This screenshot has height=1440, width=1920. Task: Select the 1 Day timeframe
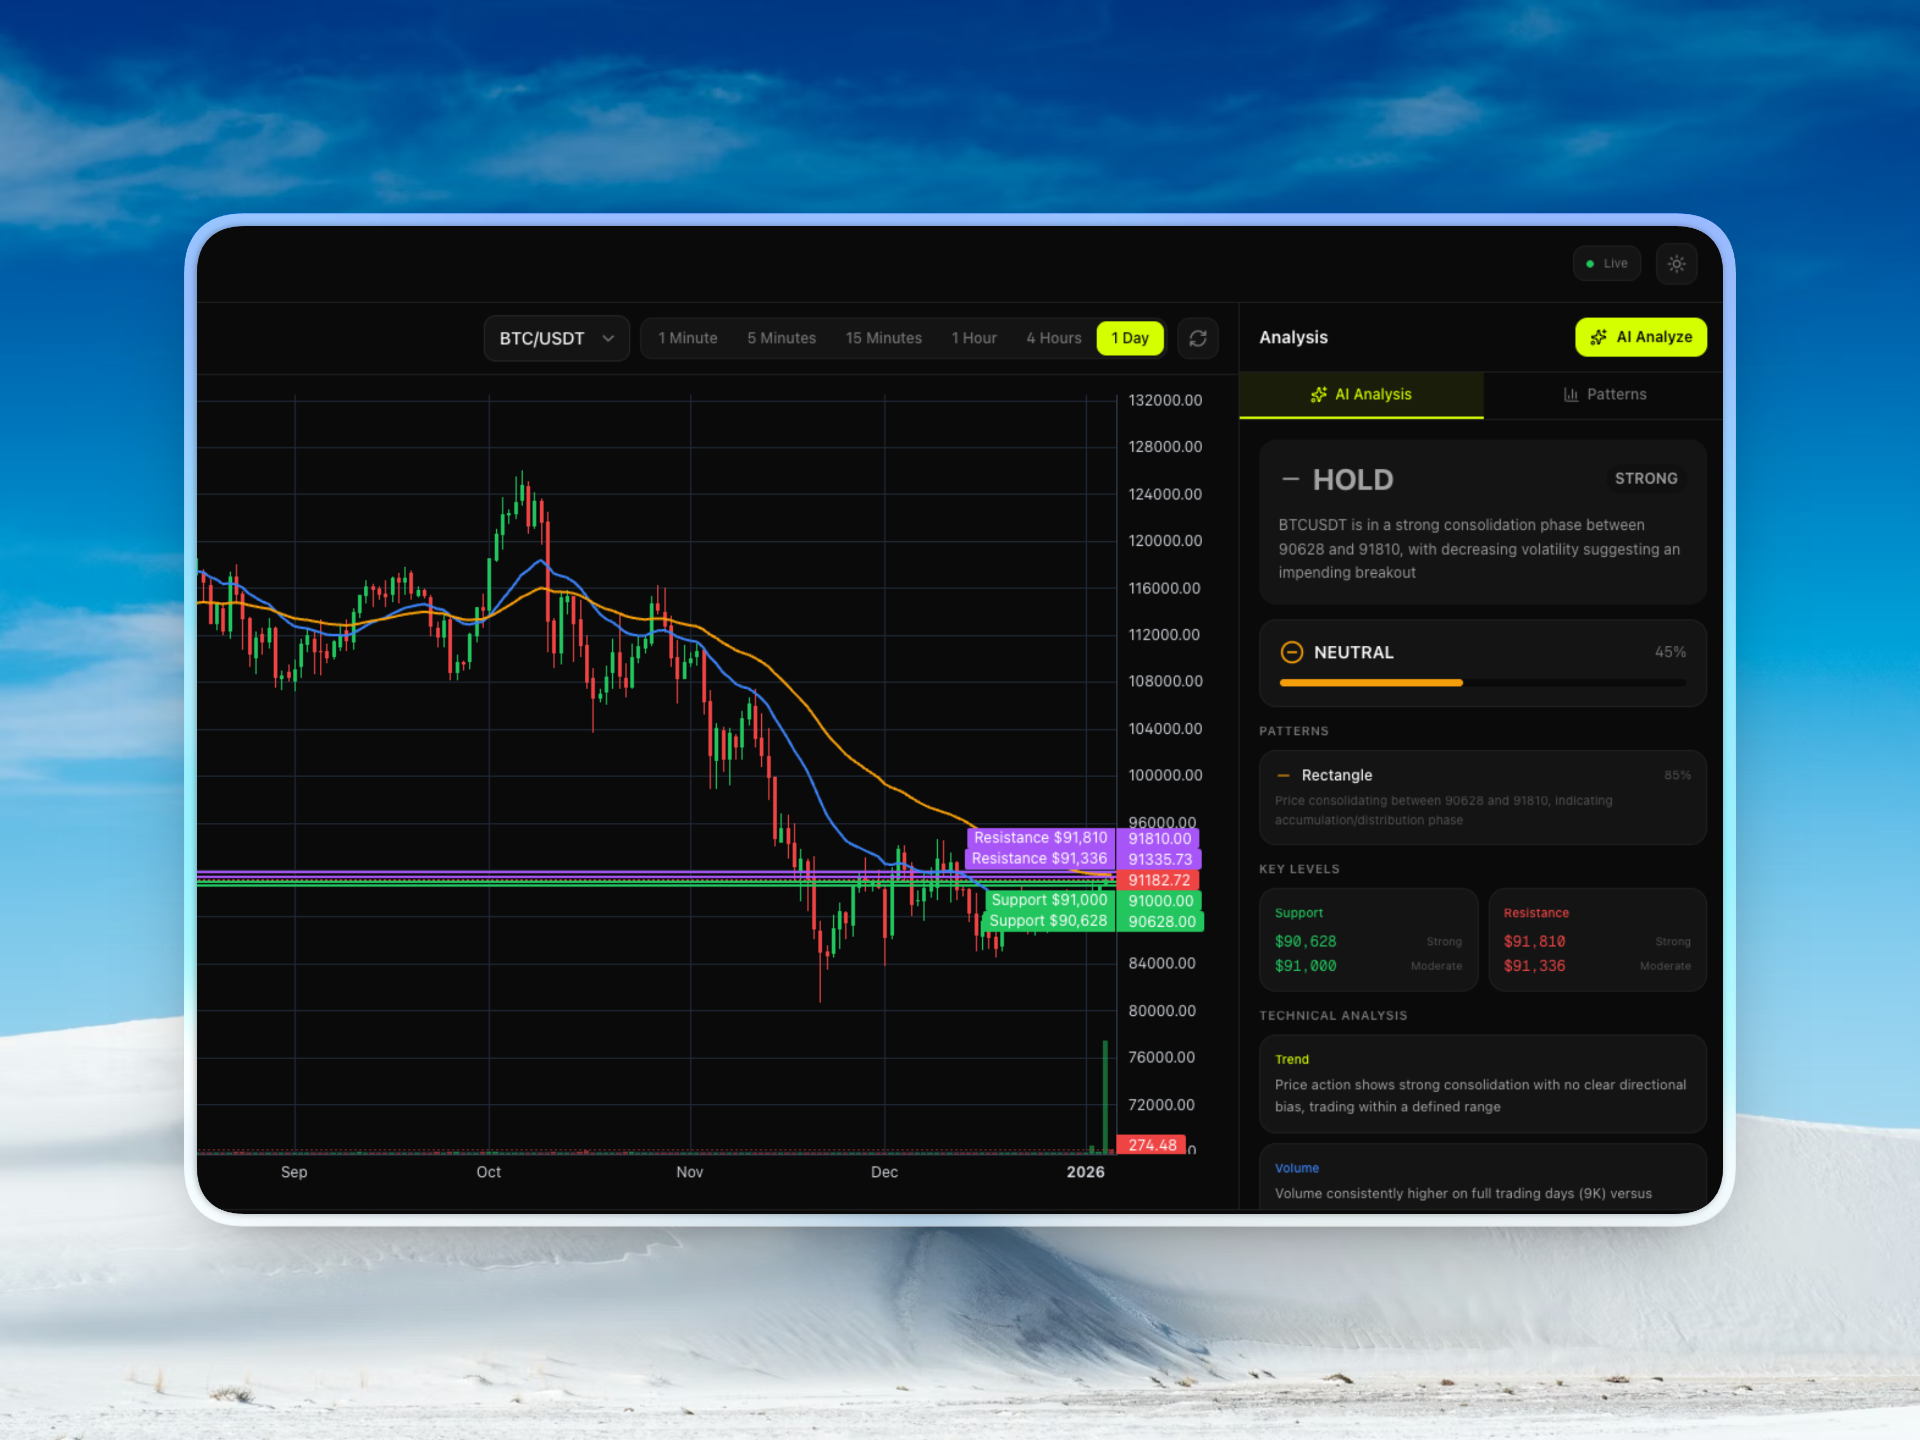coord(1130,338)
